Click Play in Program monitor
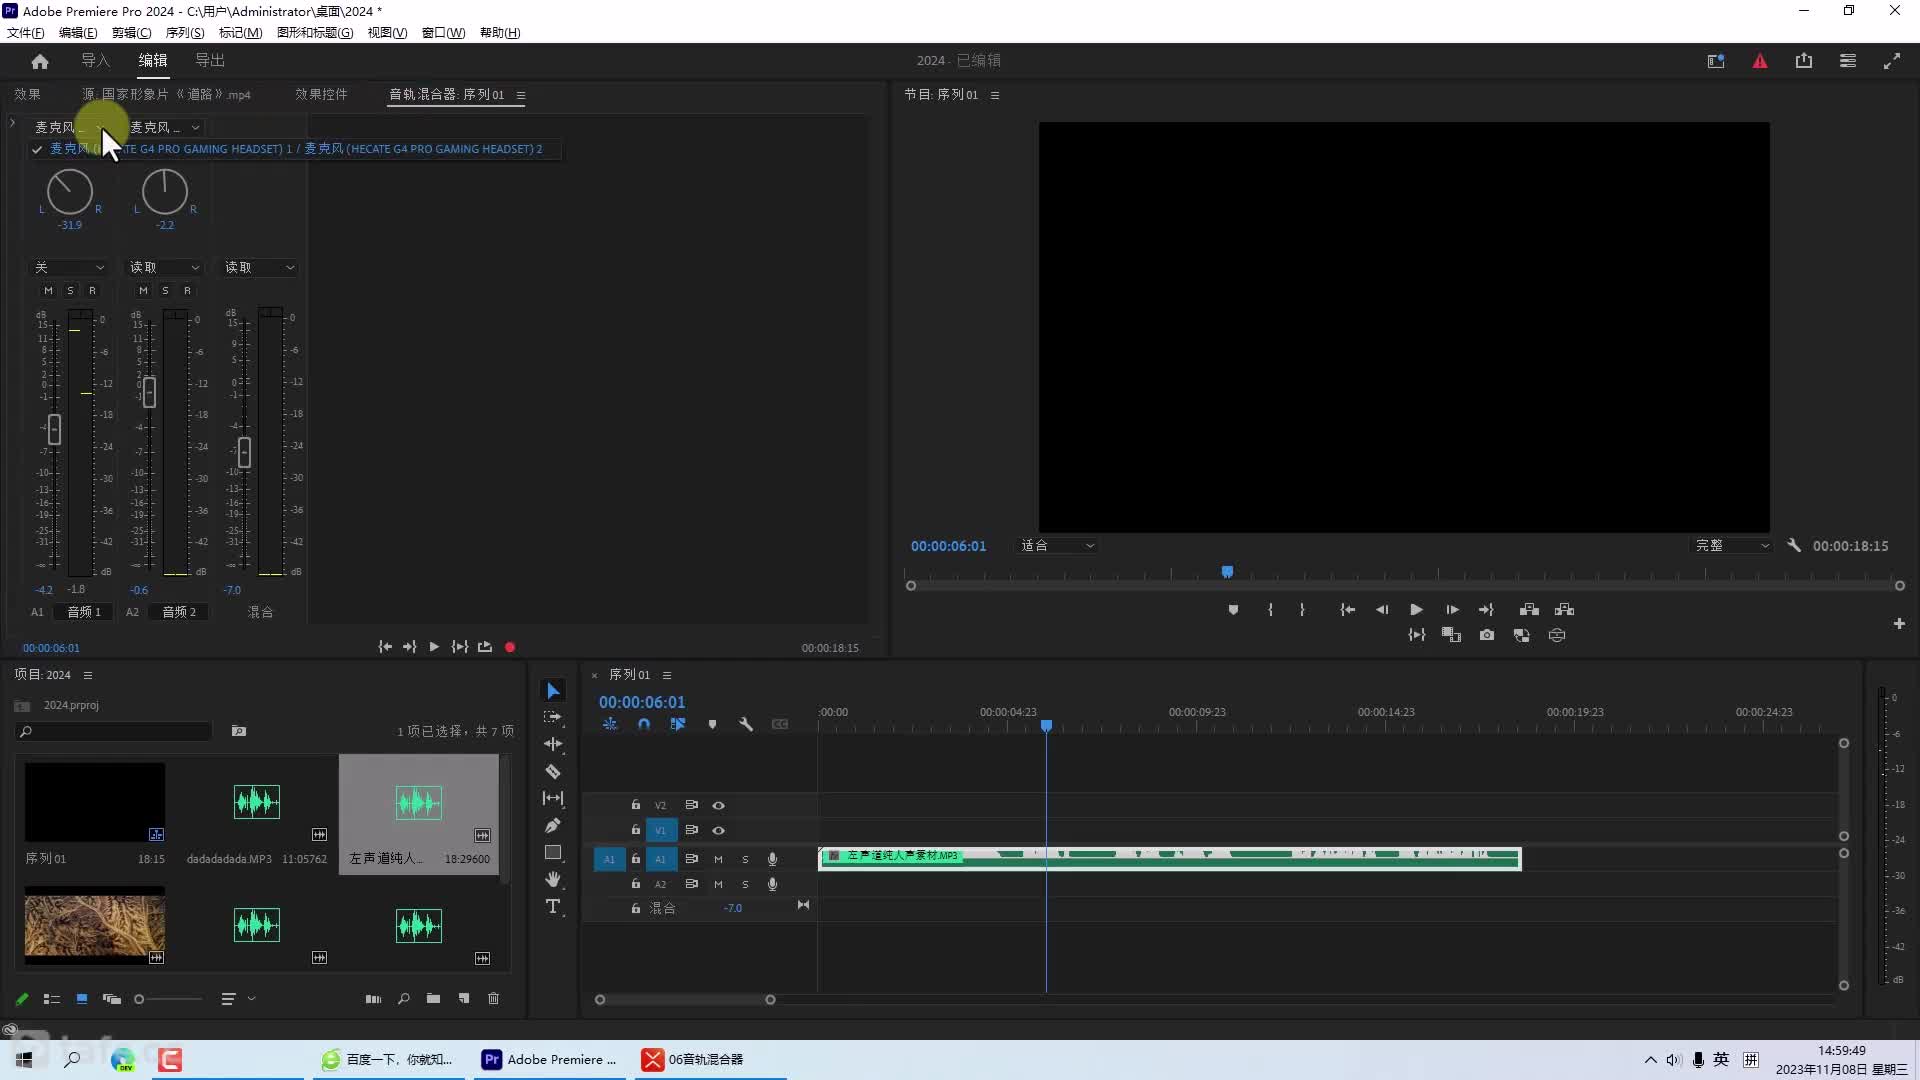Viewport: 1920px width, 1080px height. [1416, 610]
